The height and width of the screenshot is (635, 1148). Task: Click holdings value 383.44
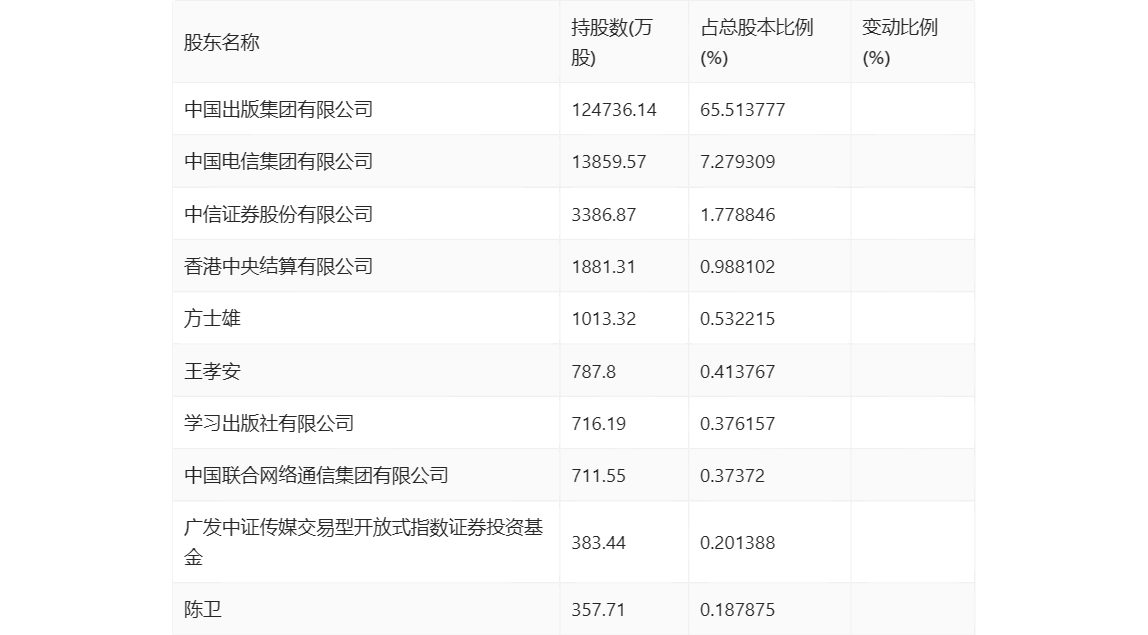point(599,543)
